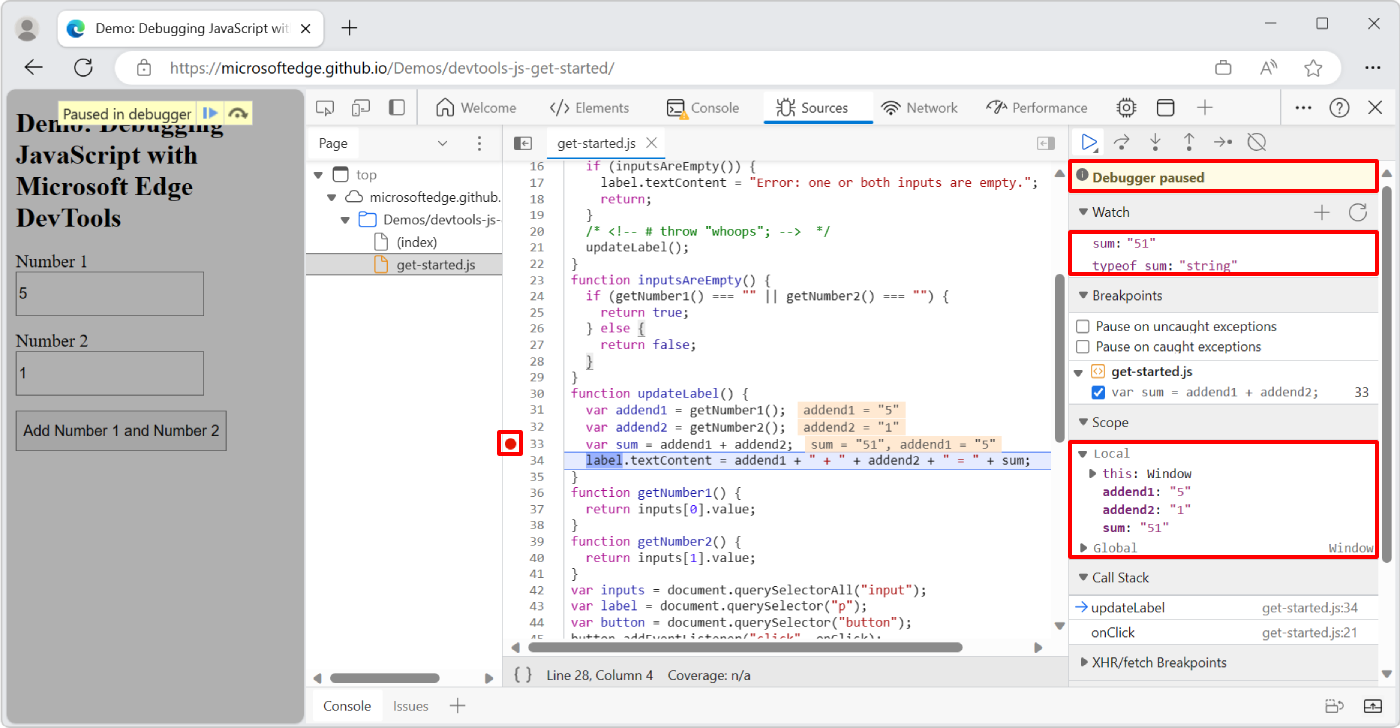Disable the breakpoint on var sum line
Screen dimensions: 1400x728
(x=1098, y=392)
